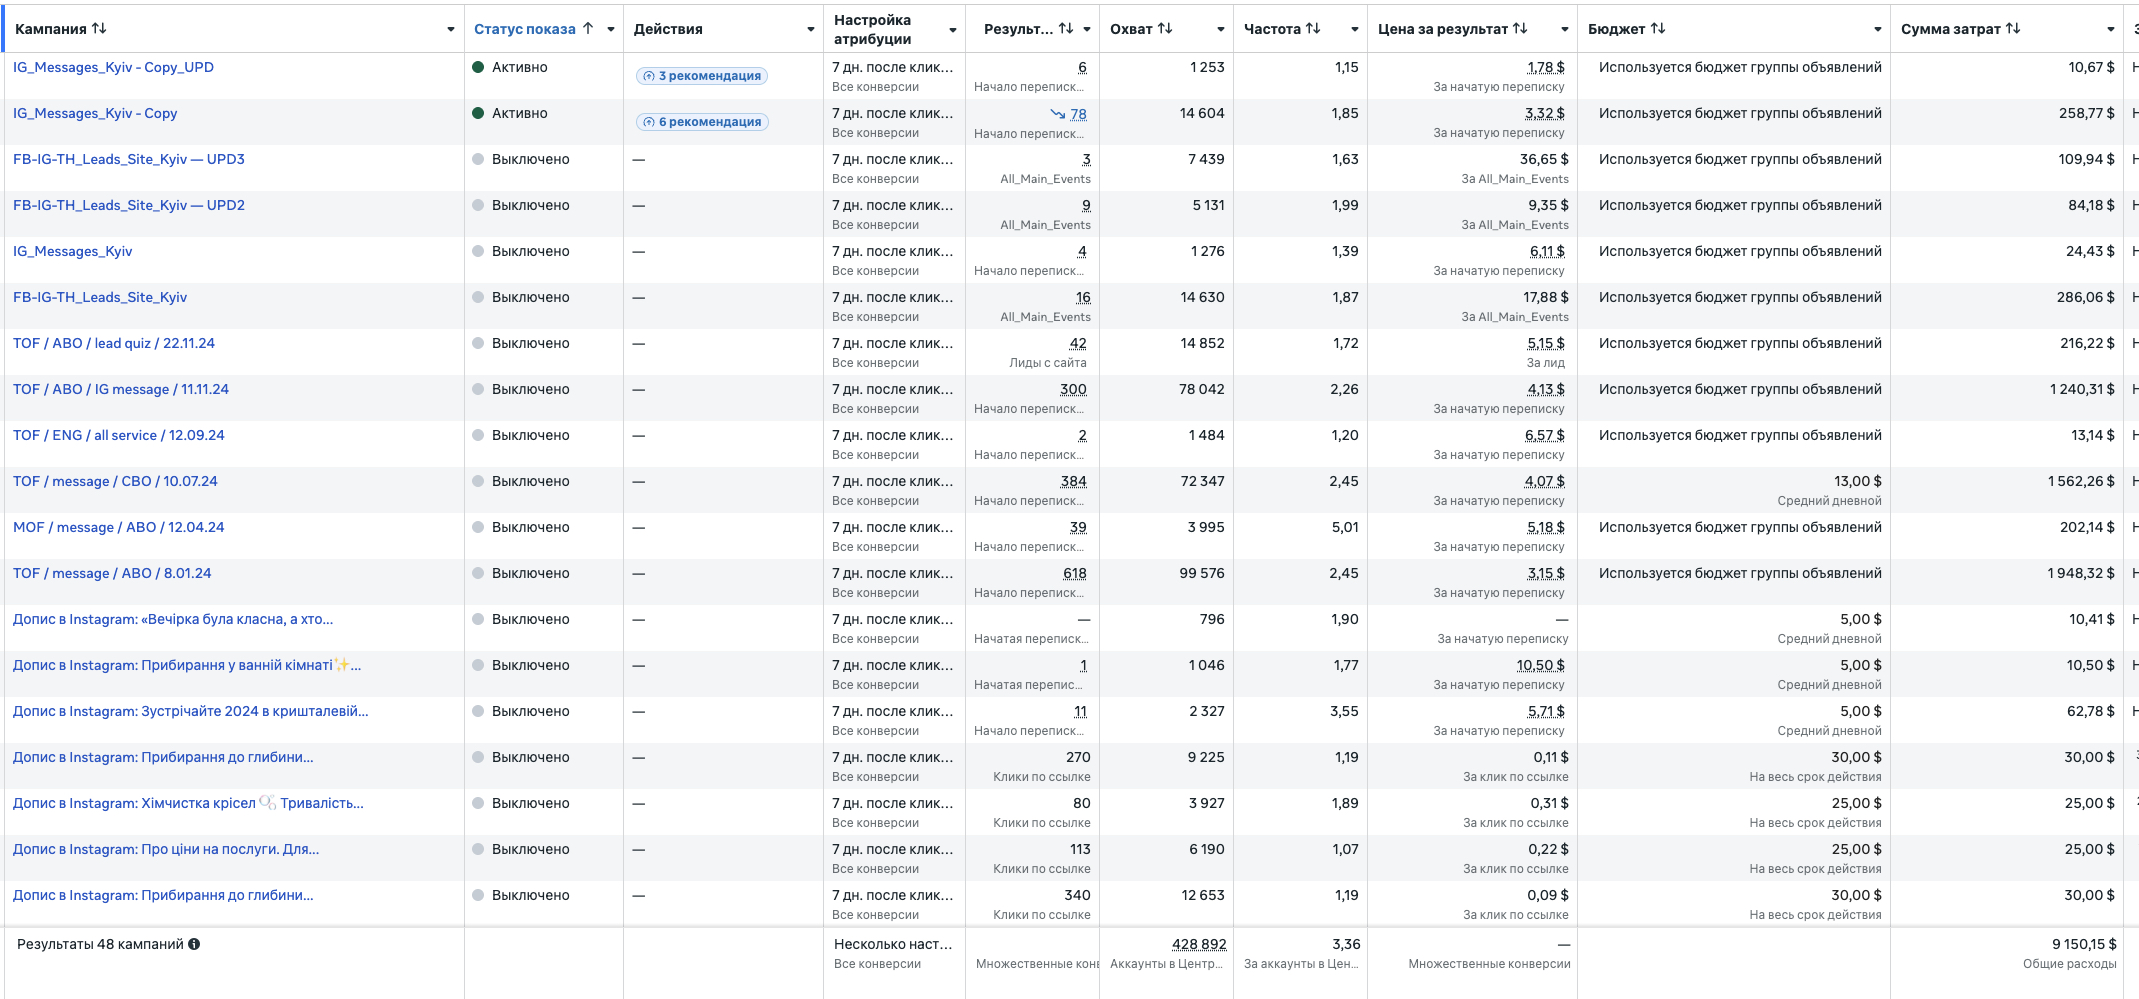
Task: Open campaign TOF / message / CBO / 10.07.24
Action: click(x=115, y=481)
